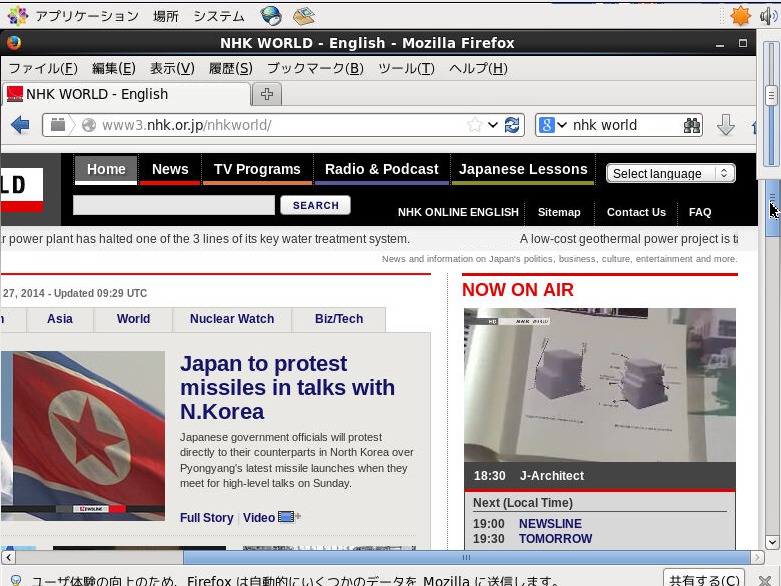Screen dimensions: 781x586
Task: Go to the News navigation tab
Action: (170, 170)
